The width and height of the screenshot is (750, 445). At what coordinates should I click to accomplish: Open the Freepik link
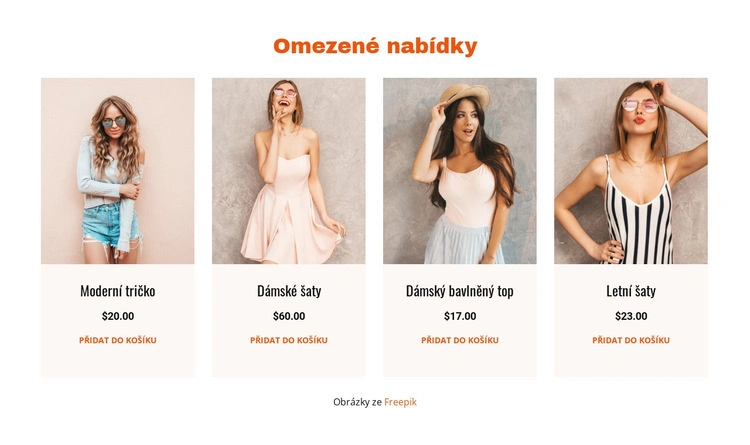tap(400, 402)
